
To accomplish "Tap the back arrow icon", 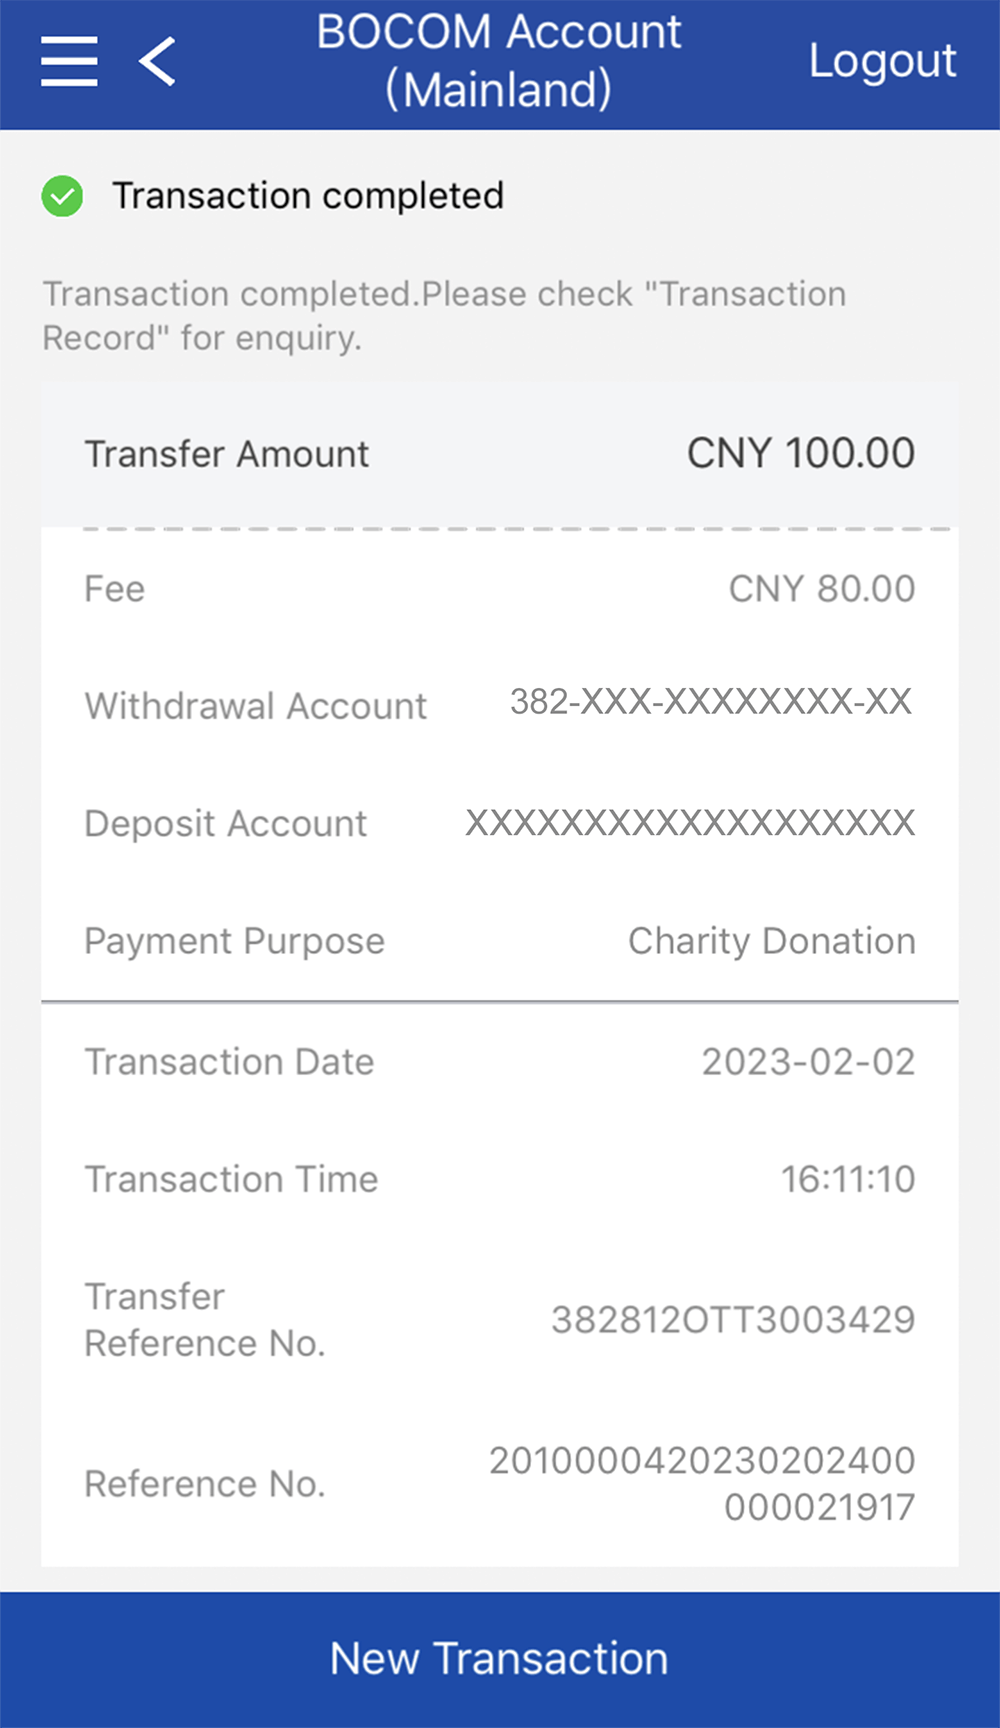I will [158, 61].
